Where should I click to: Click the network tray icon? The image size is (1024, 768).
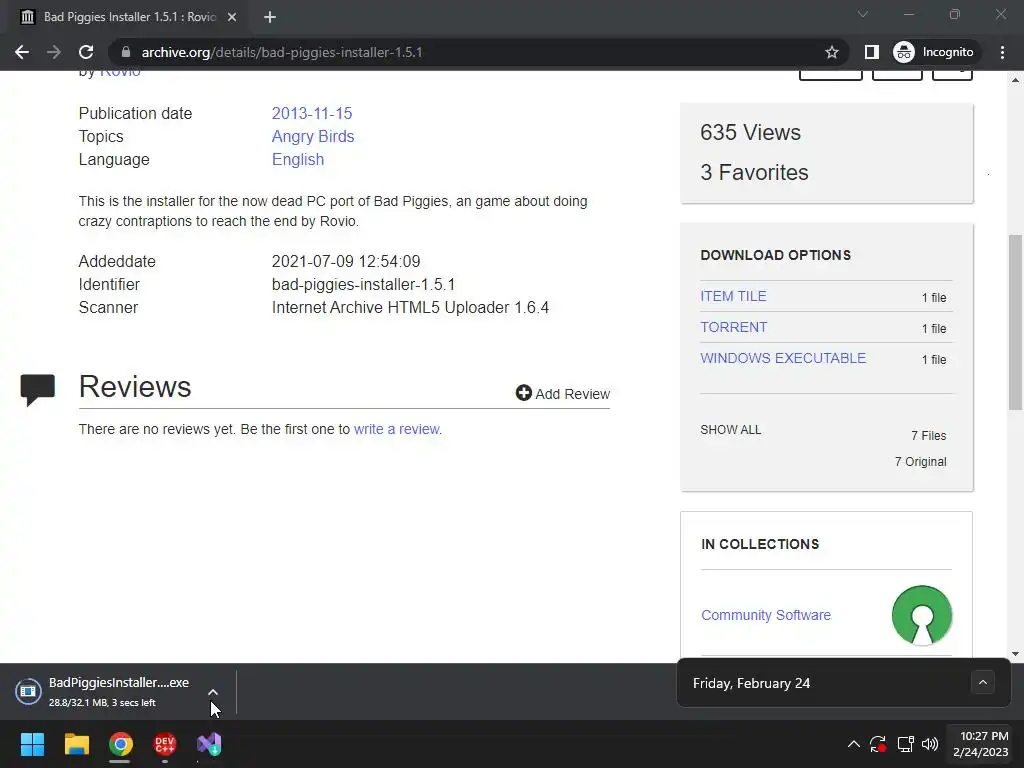(905, 744)
